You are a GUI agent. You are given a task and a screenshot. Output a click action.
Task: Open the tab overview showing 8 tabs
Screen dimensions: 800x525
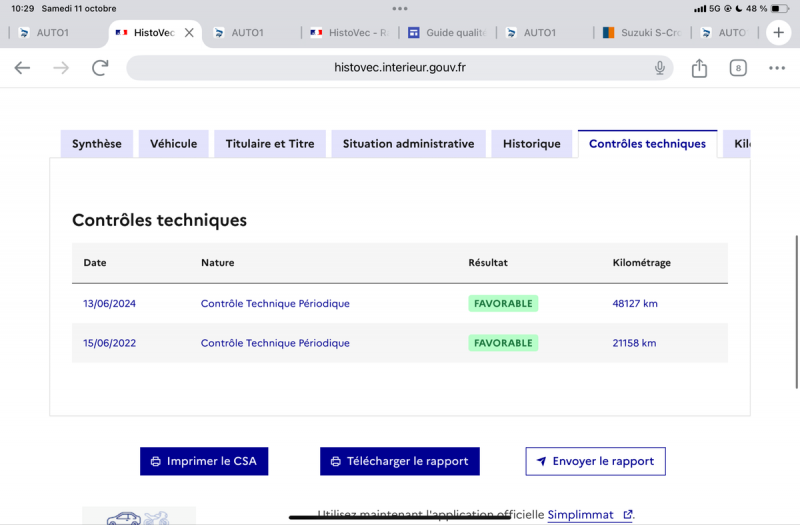click(738, 68)
